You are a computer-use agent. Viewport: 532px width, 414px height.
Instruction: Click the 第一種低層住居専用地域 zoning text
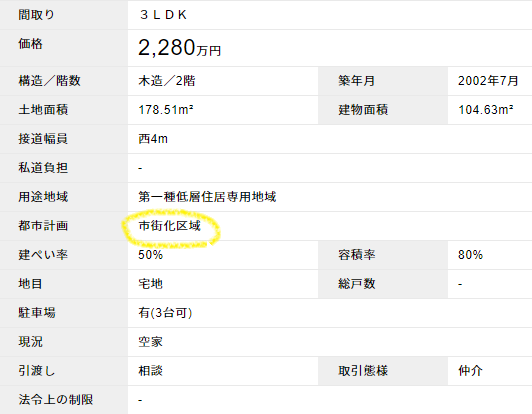(x=207, y=197)
